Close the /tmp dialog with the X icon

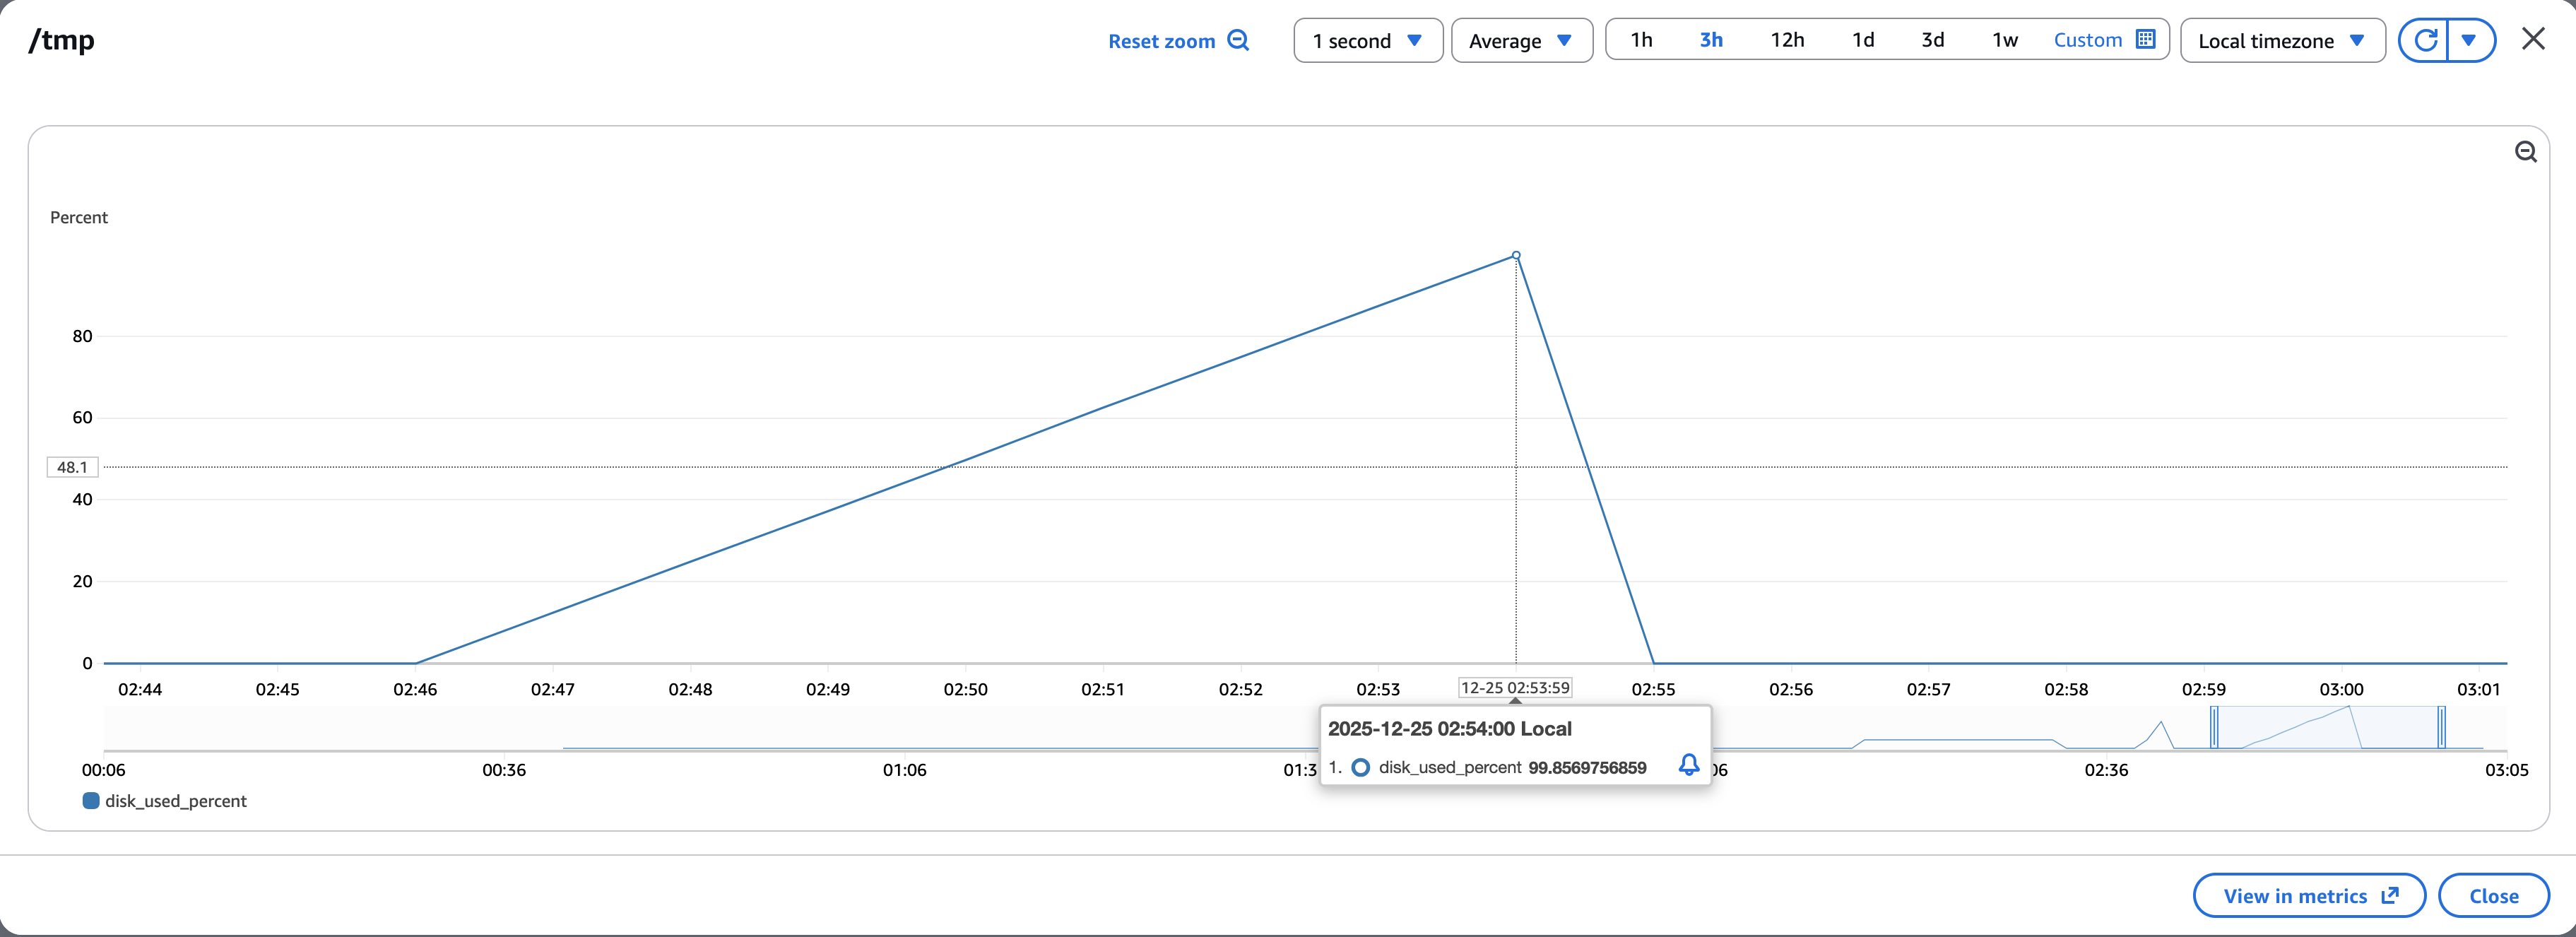click(2533, 39)
